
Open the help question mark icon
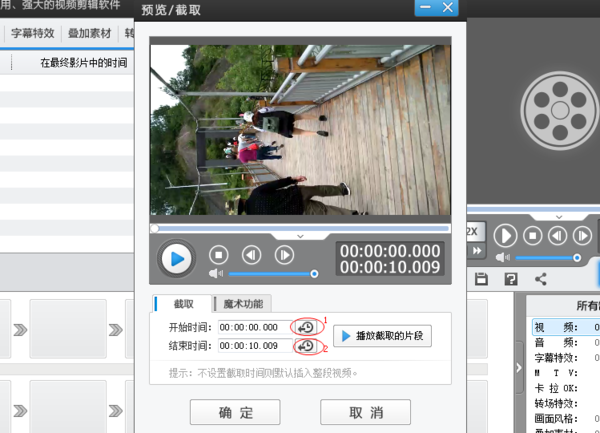pyautogui.click(x=511, y=279)
